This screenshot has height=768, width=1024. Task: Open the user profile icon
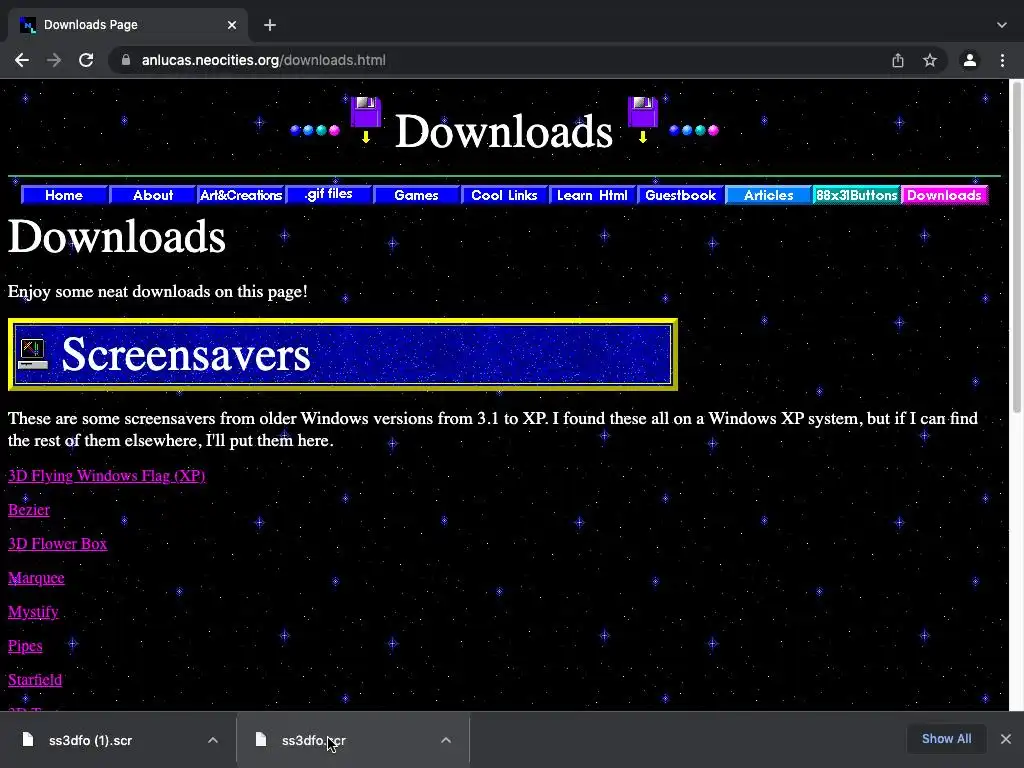point(970,60)
